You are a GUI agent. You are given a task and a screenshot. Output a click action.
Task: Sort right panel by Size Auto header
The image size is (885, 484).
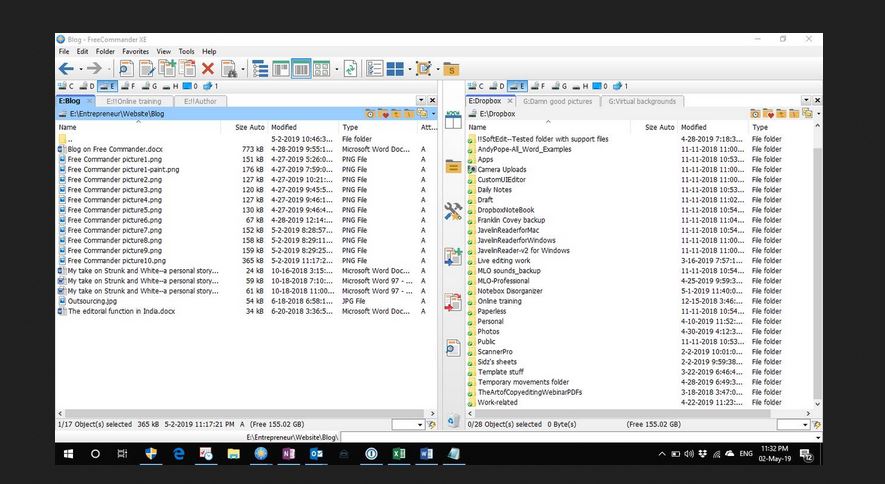click(x=654, y=127)
